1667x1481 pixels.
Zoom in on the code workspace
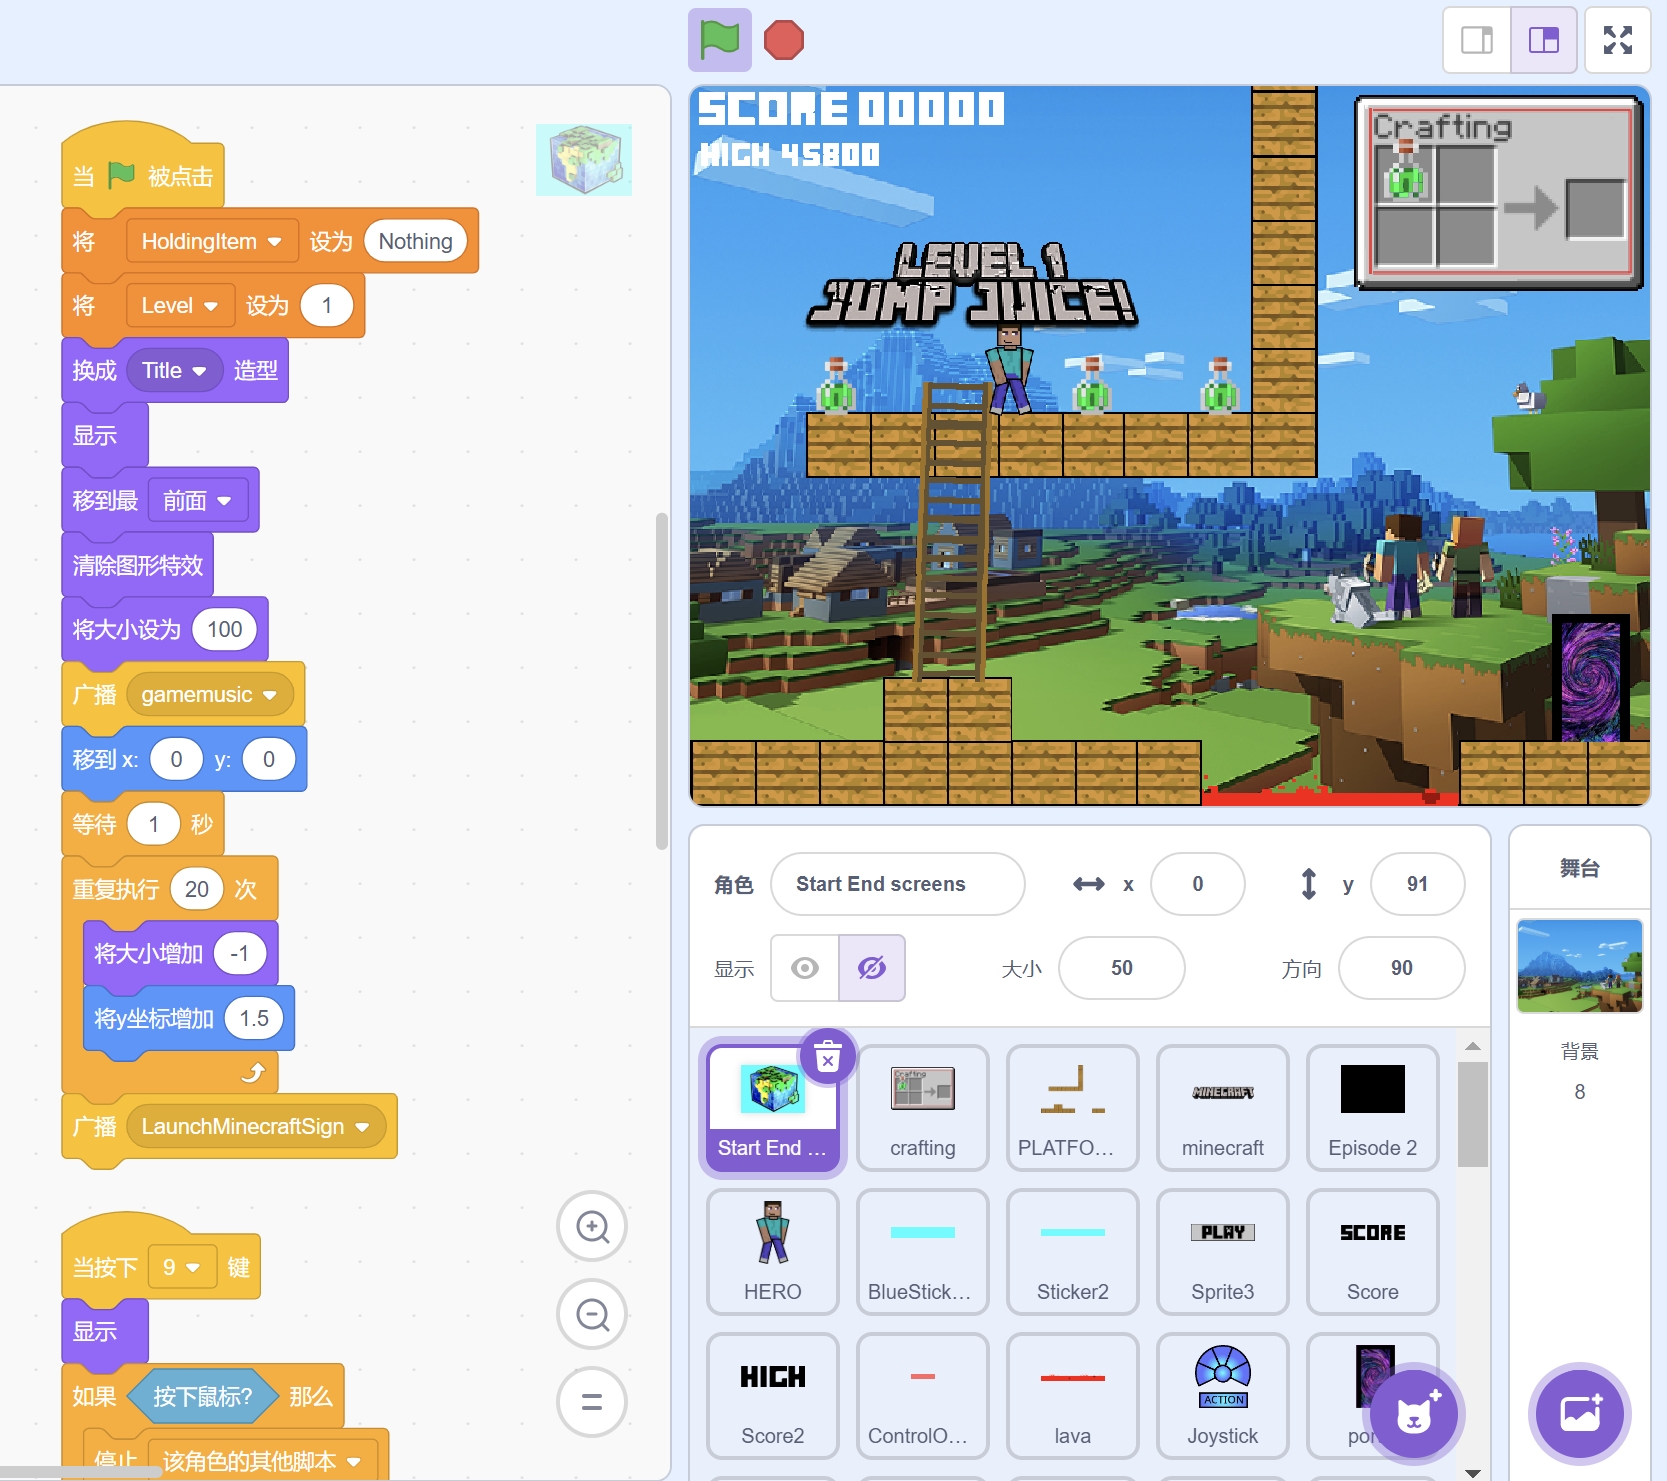point(592,1226)
